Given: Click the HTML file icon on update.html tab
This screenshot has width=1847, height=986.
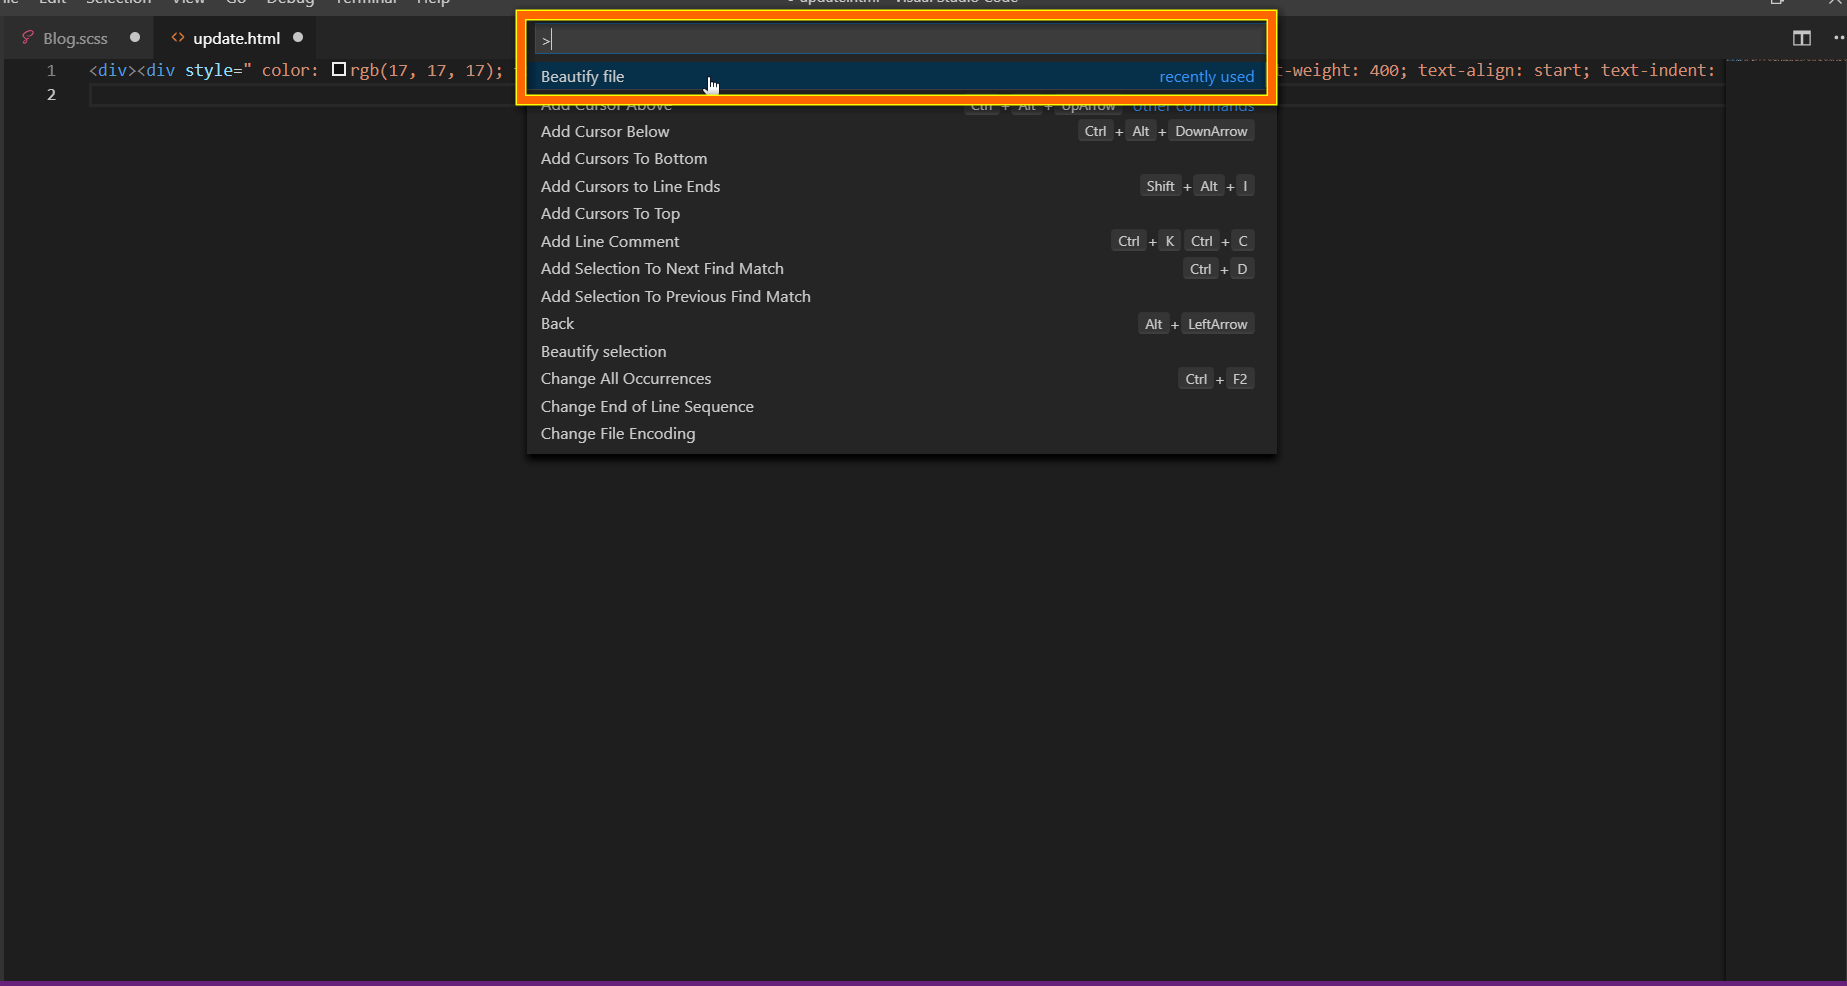Looking at the screenshot, I should [178, 38].
